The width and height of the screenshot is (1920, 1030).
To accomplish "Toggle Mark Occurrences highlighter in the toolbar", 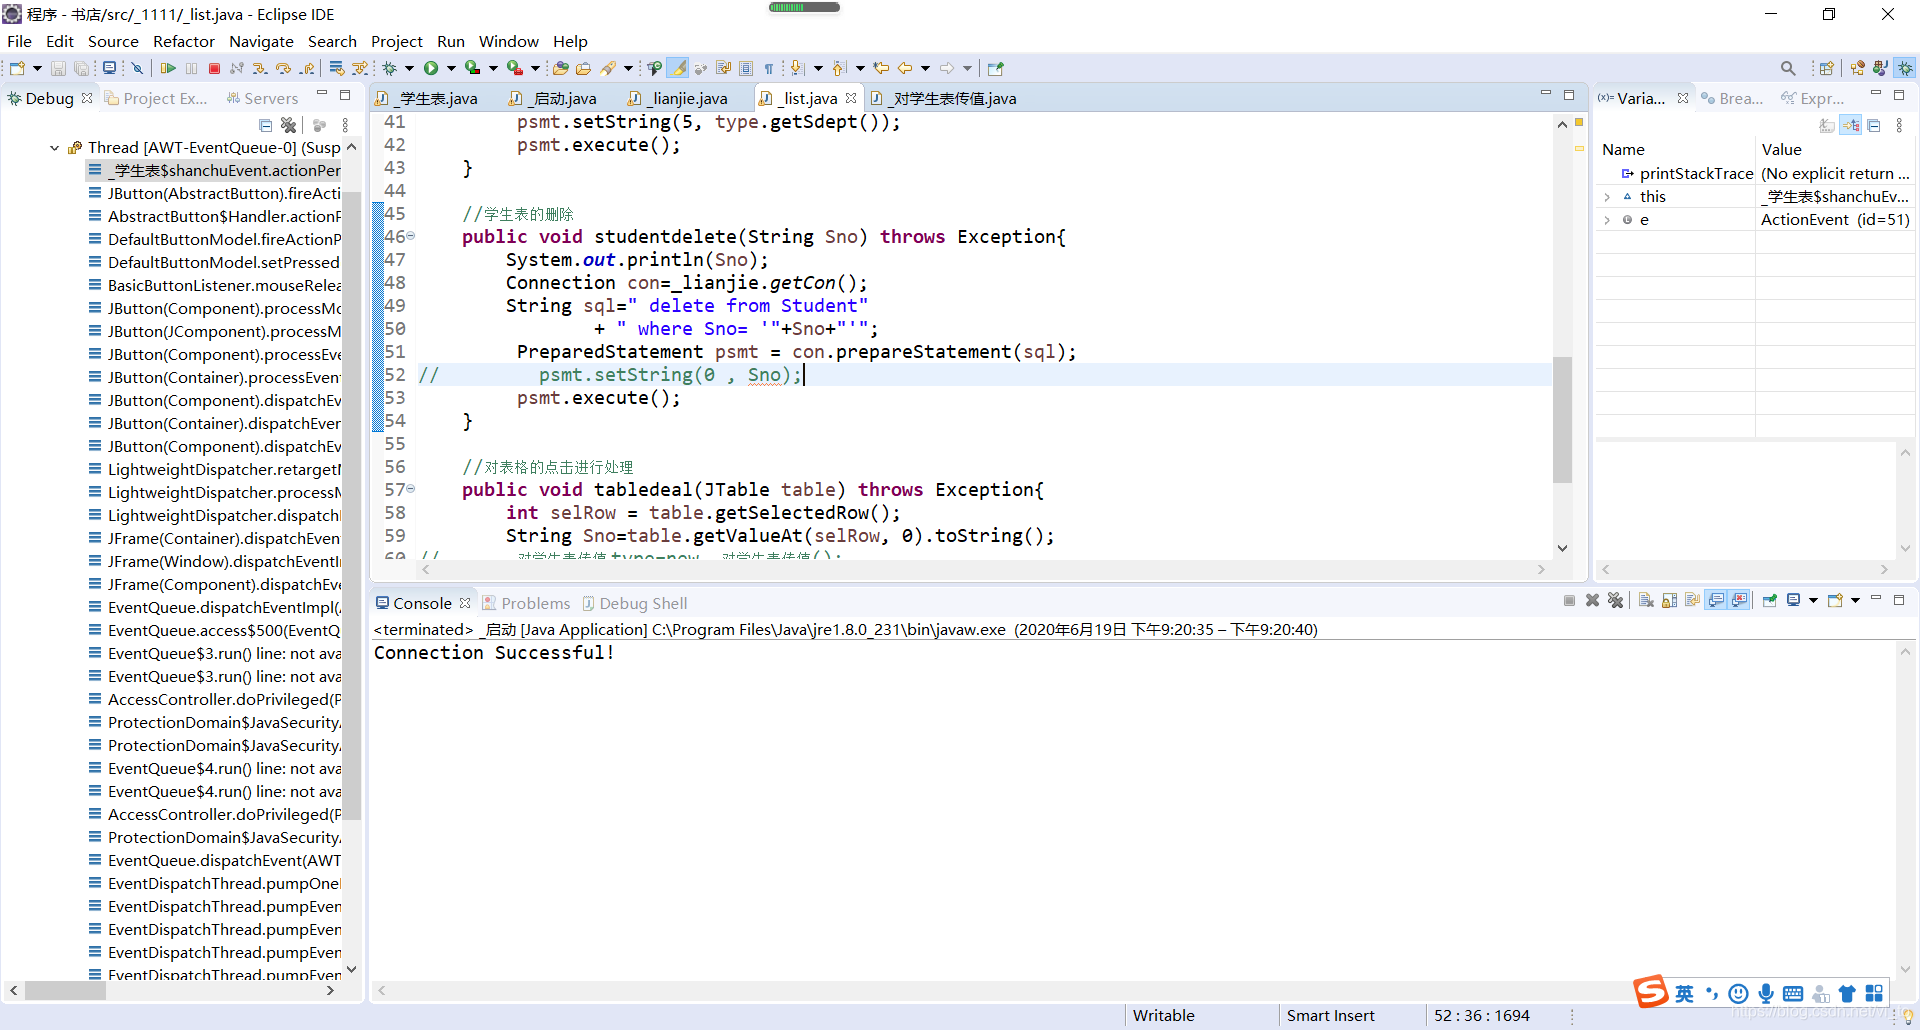I will [x=677, y=68].
